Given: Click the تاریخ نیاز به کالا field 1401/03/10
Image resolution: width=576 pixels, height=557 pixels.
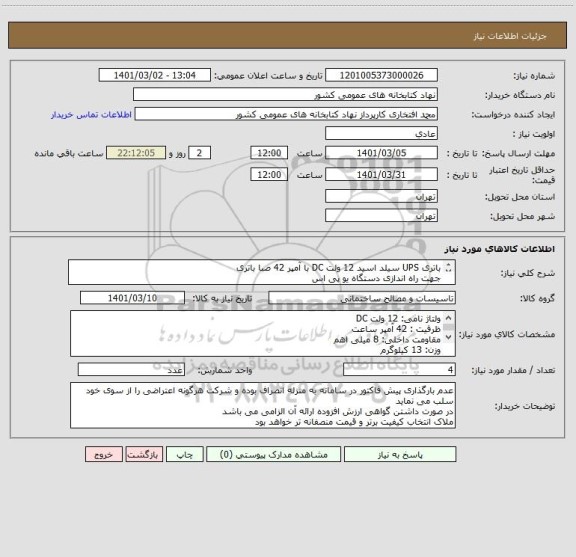Looking at the screenshot, I should 132,298.
